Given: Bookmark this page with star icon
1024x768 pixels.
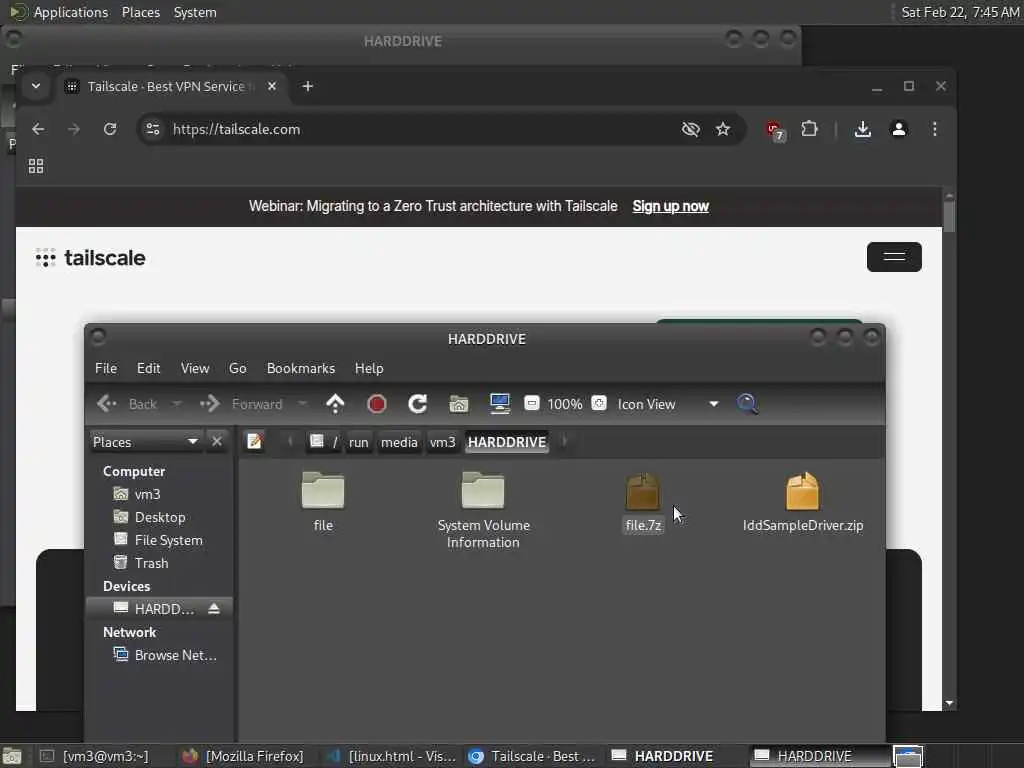Looking at the screenshot, I should [x=722, y=129].
